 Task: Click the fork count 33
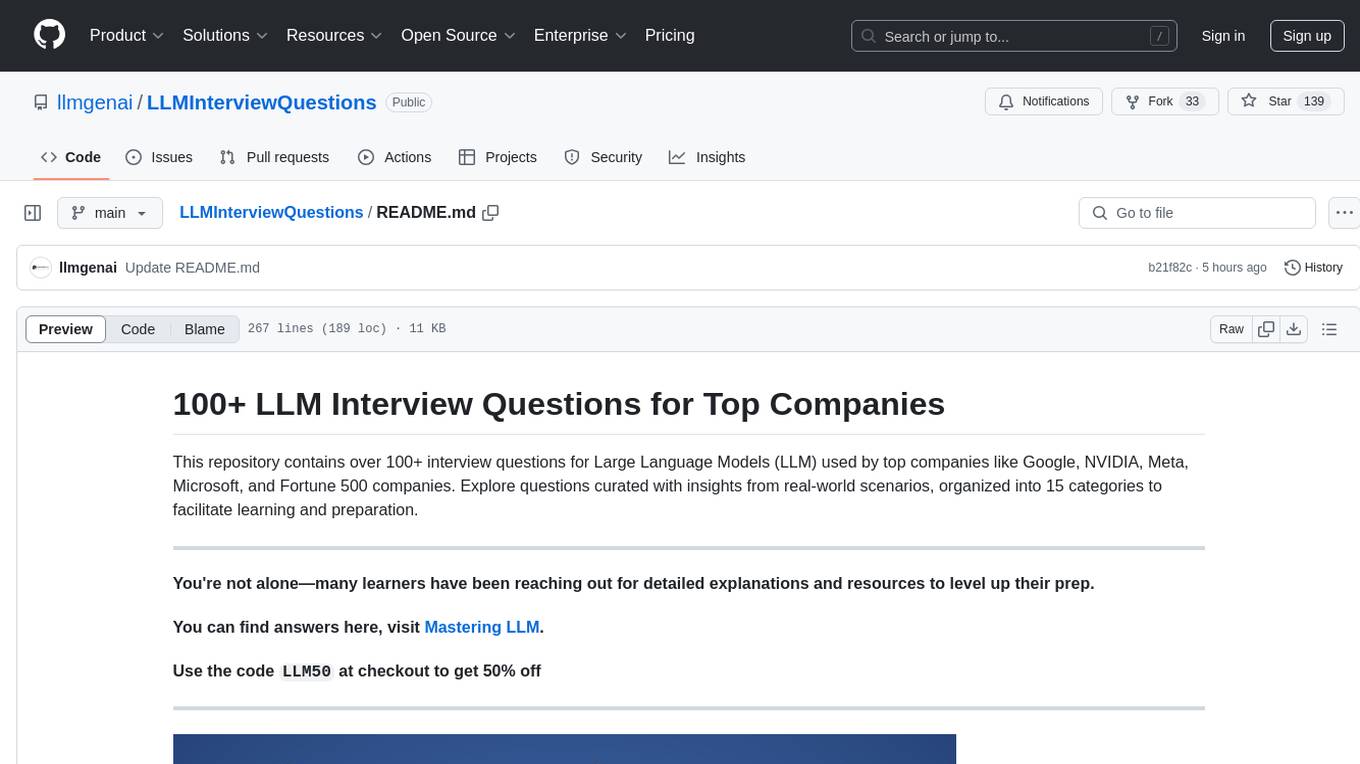(1191, 102)
